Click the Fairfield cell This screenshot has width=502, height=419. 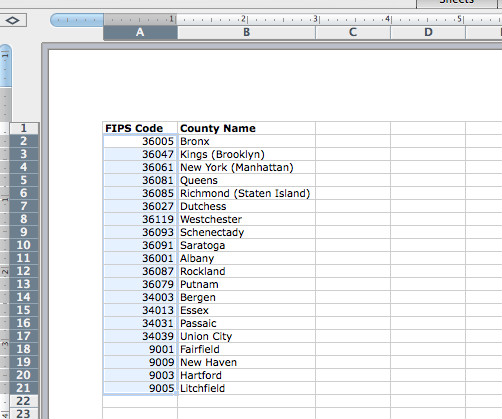[246, 349]
